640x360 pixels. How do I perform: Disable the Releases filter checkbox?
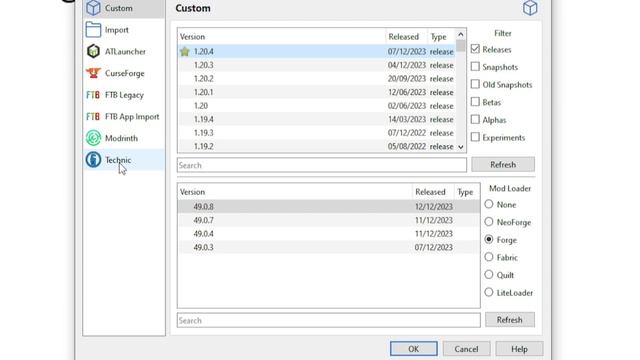(x=475, y=49)
